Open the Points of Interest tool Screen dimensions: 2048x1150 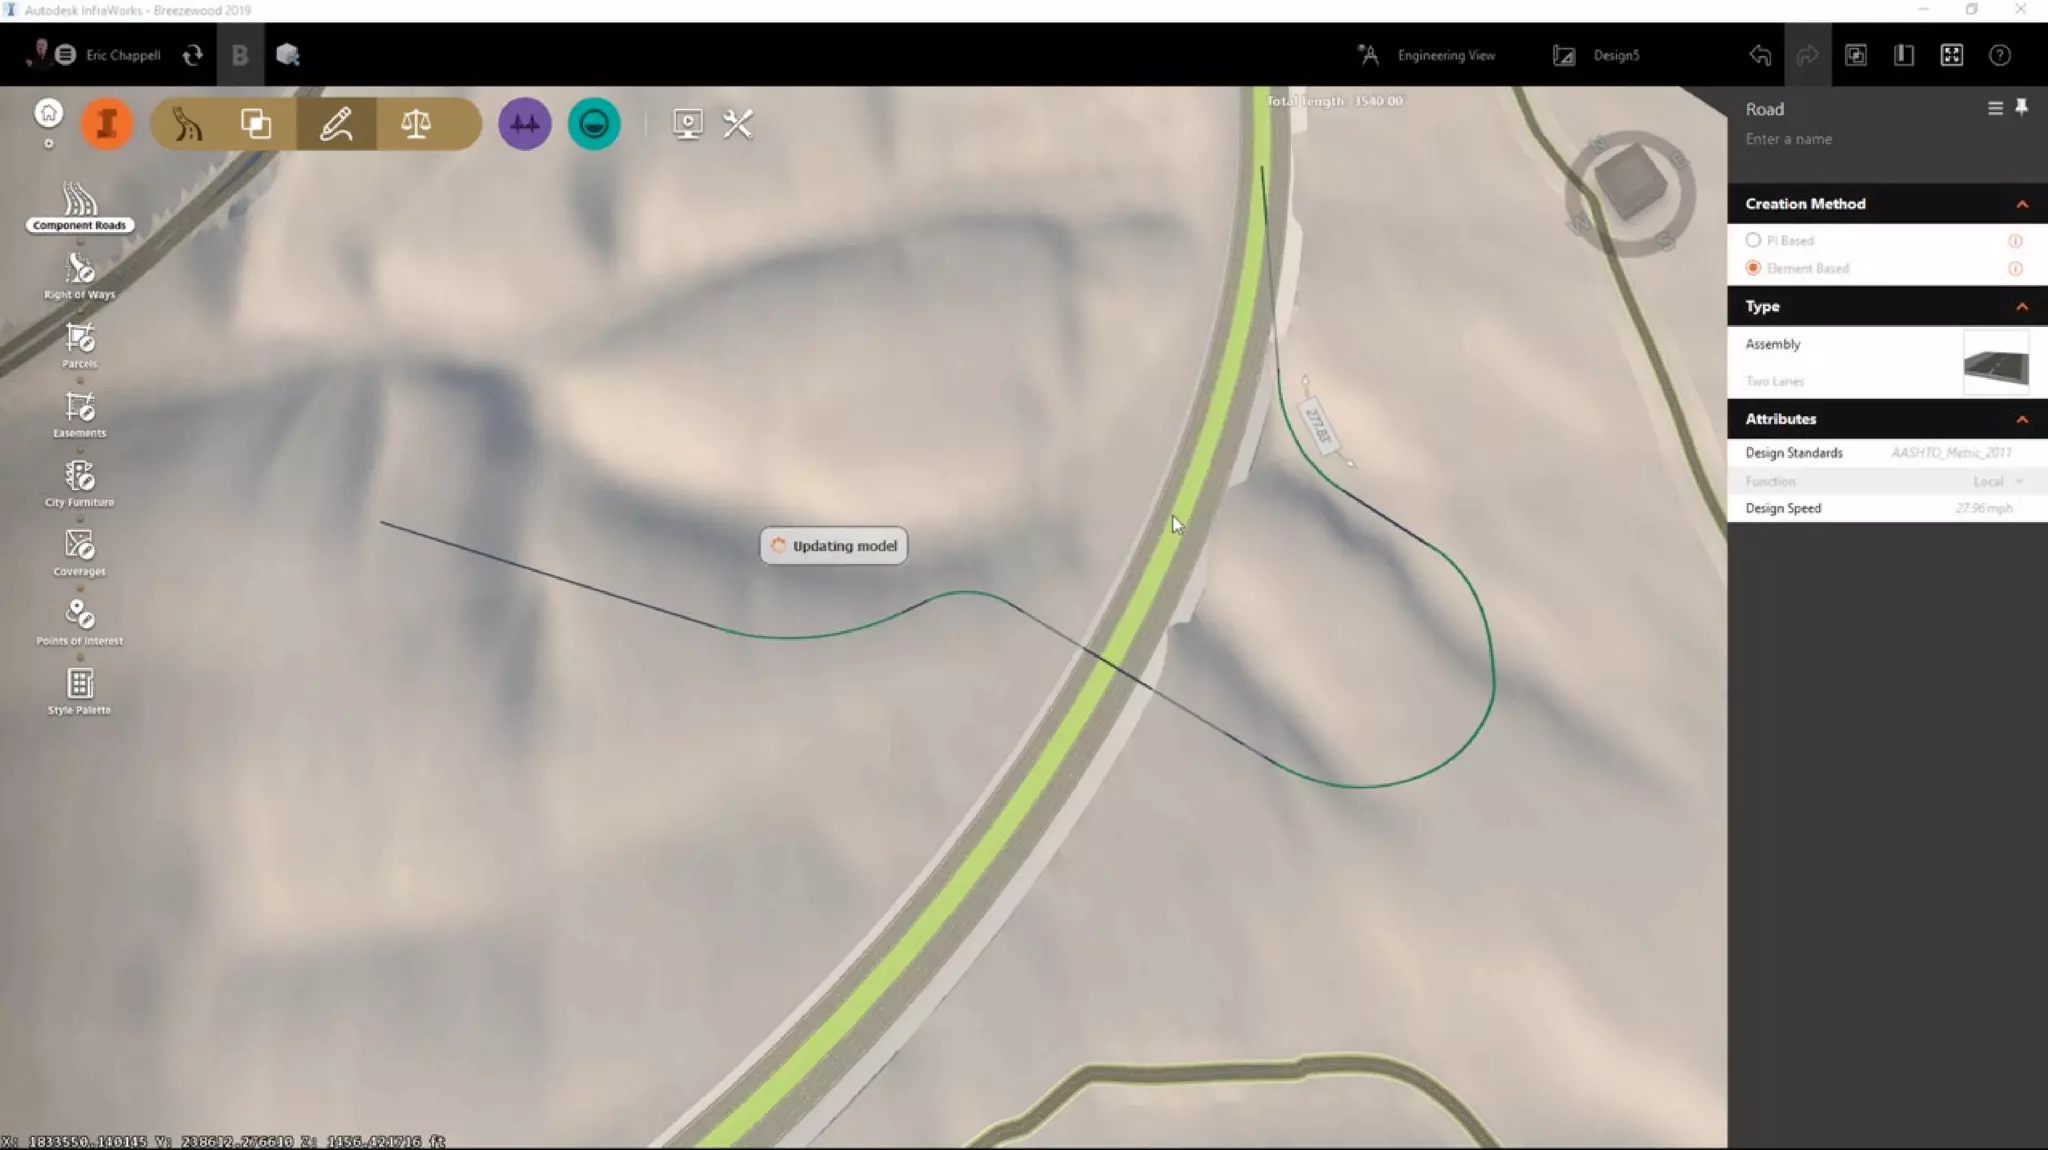pos(79,621)
